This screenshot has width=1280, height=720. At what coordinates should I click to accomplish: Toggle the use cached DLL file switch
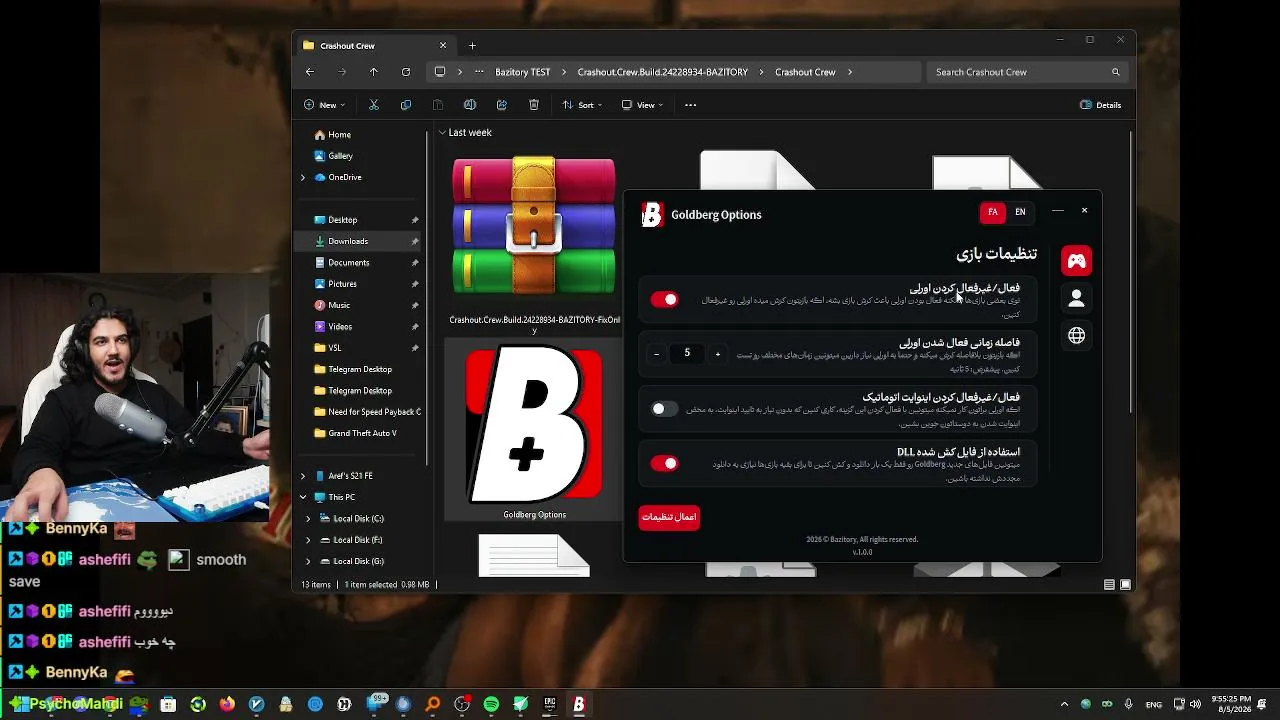coord(664,463)
